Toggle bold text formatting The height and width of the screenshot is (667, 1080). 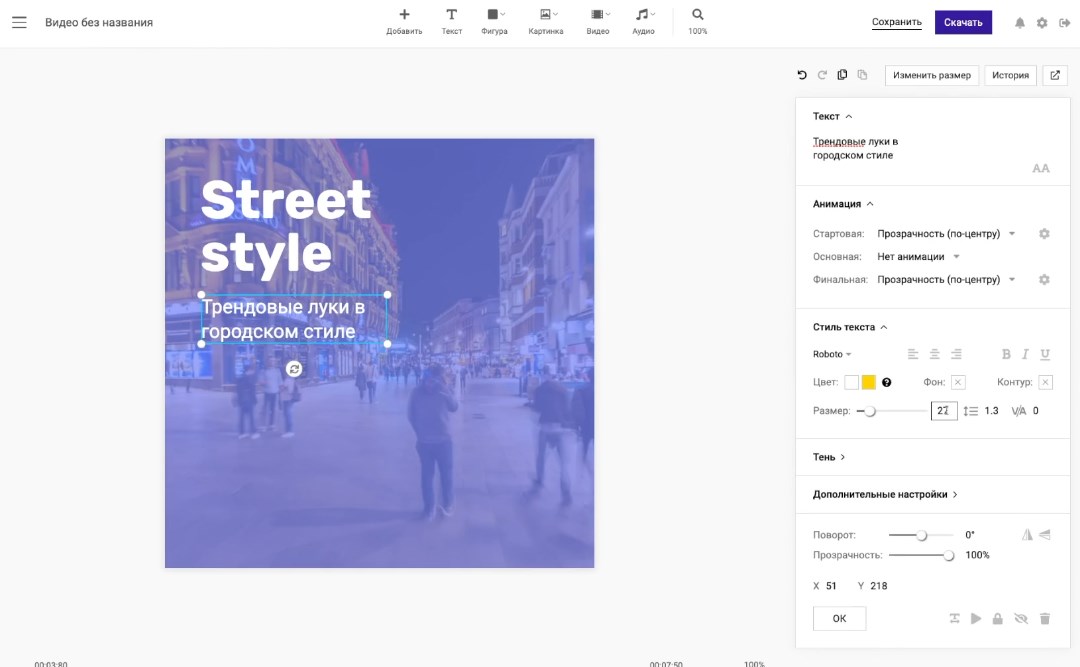1006,354
